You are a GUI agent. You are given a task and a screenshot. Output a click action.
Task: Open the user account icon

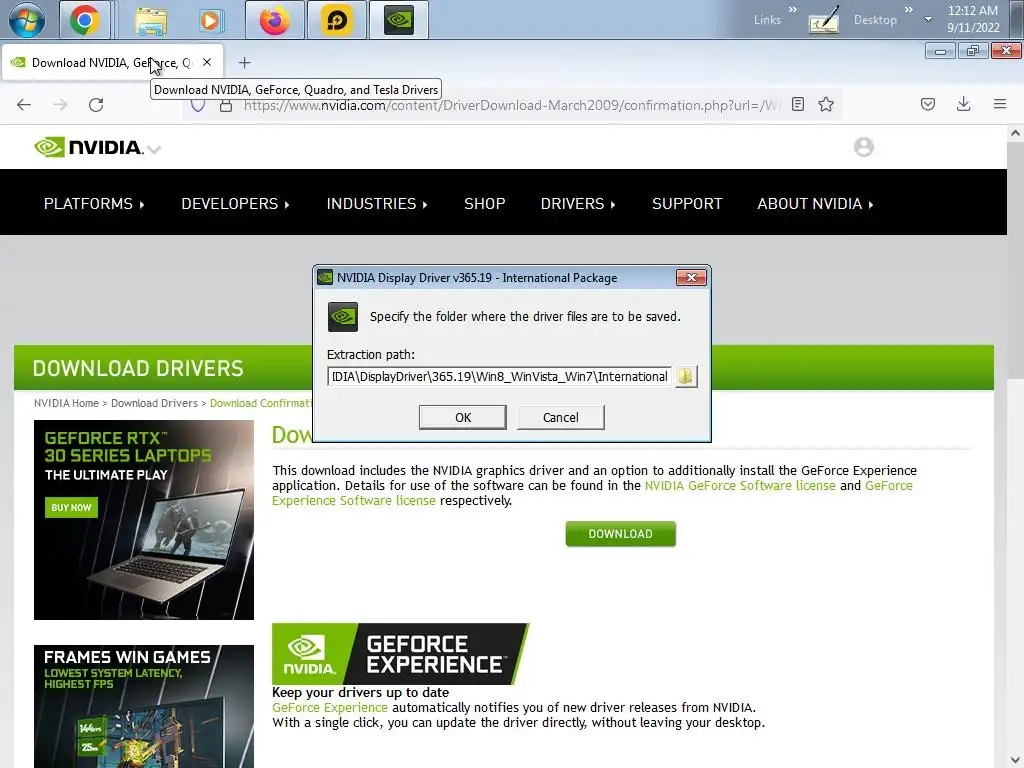pos(864,147)
